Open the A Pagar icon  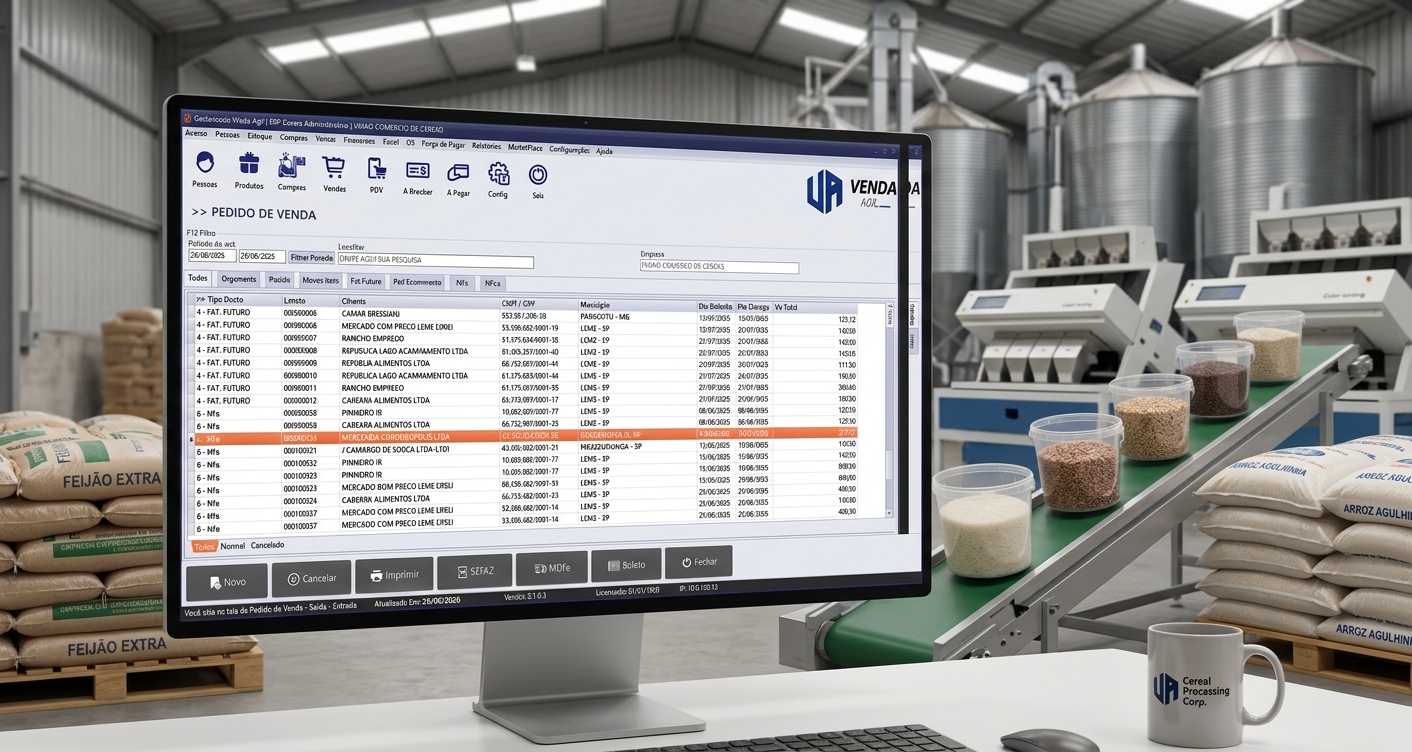458,178
